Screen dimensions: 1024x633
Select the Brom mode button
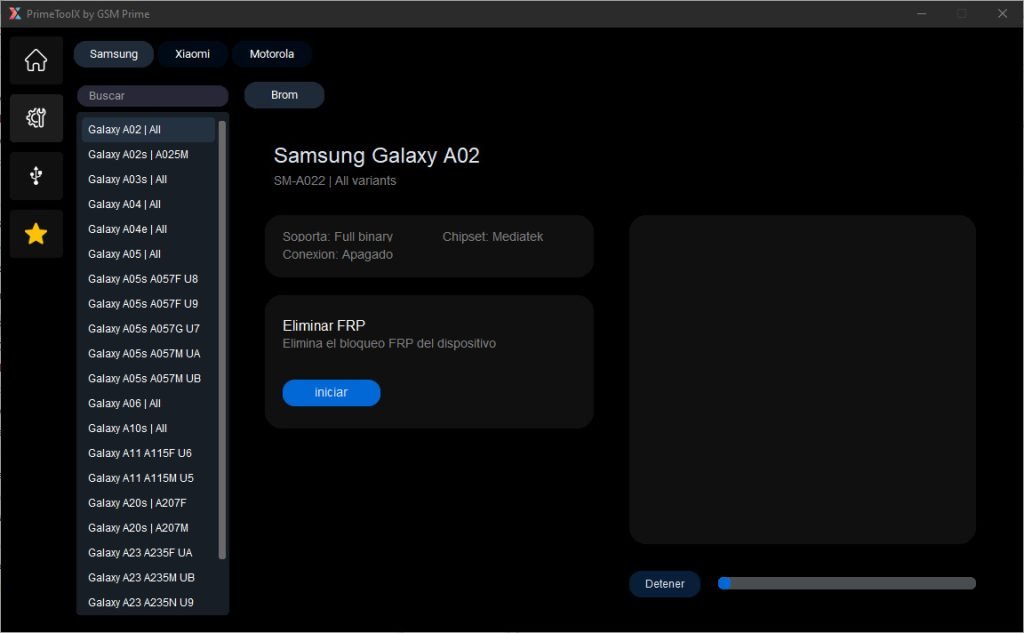point(284,95)
